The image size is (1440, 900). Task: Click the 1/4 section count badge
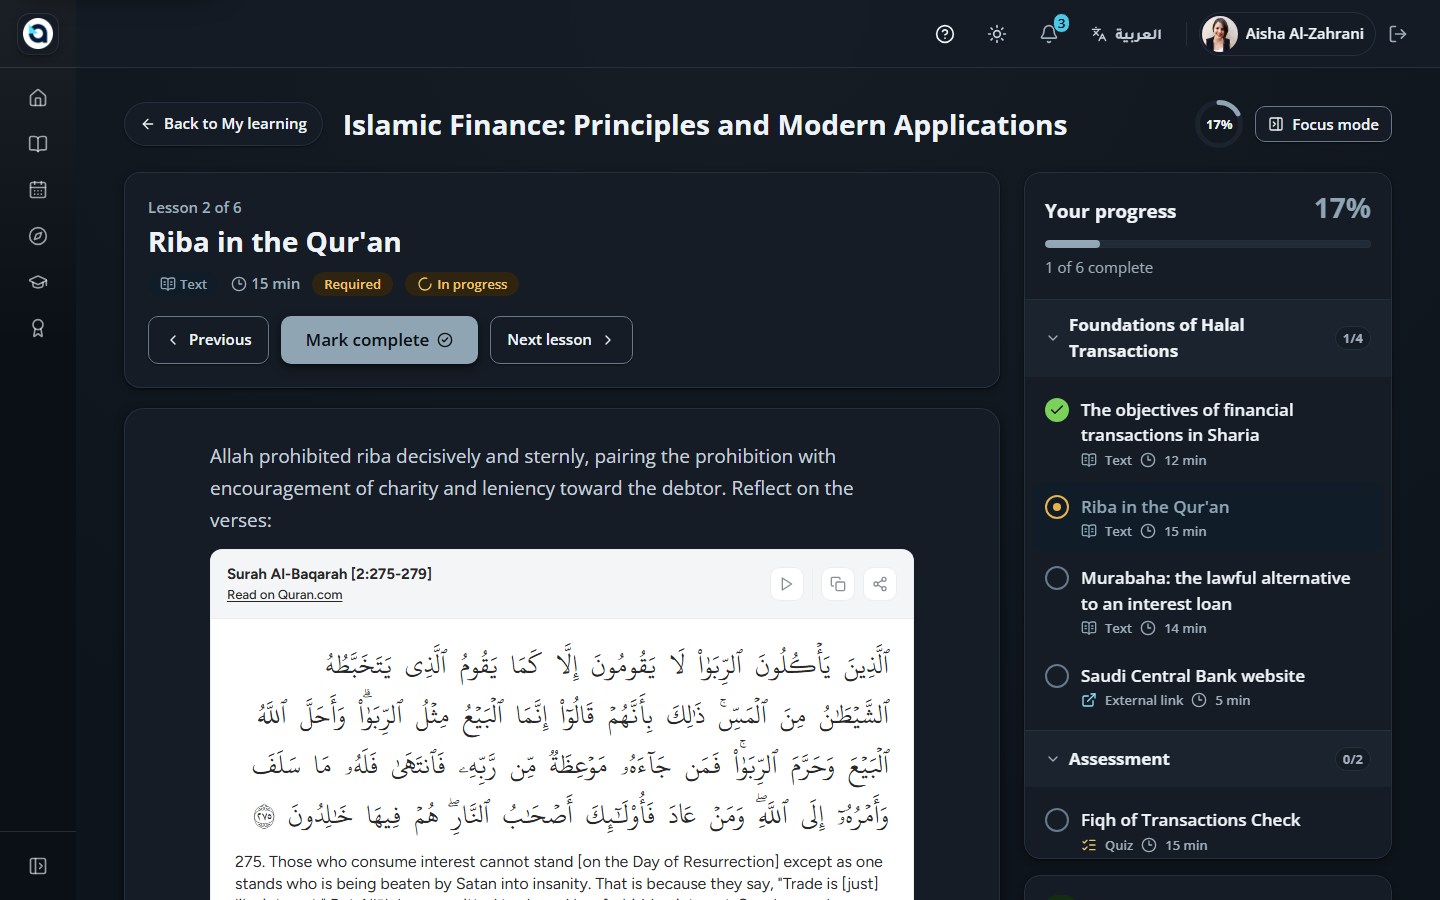(x=1353, y=338)
